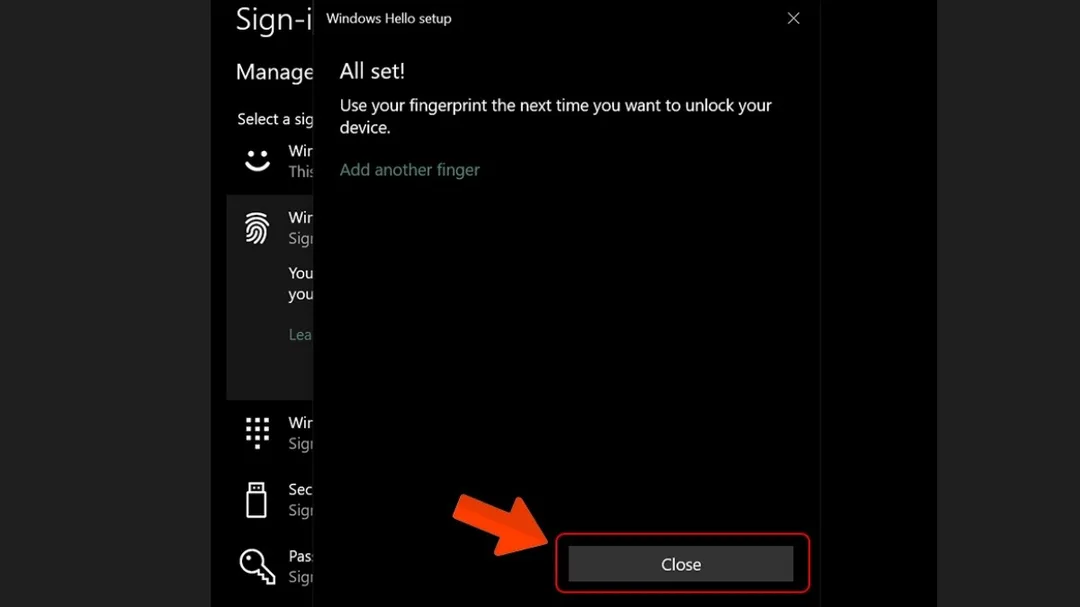Screen dimensions: 1080x607
Task: Expand the Windows Hello Face option label
Action: [300, 151]
